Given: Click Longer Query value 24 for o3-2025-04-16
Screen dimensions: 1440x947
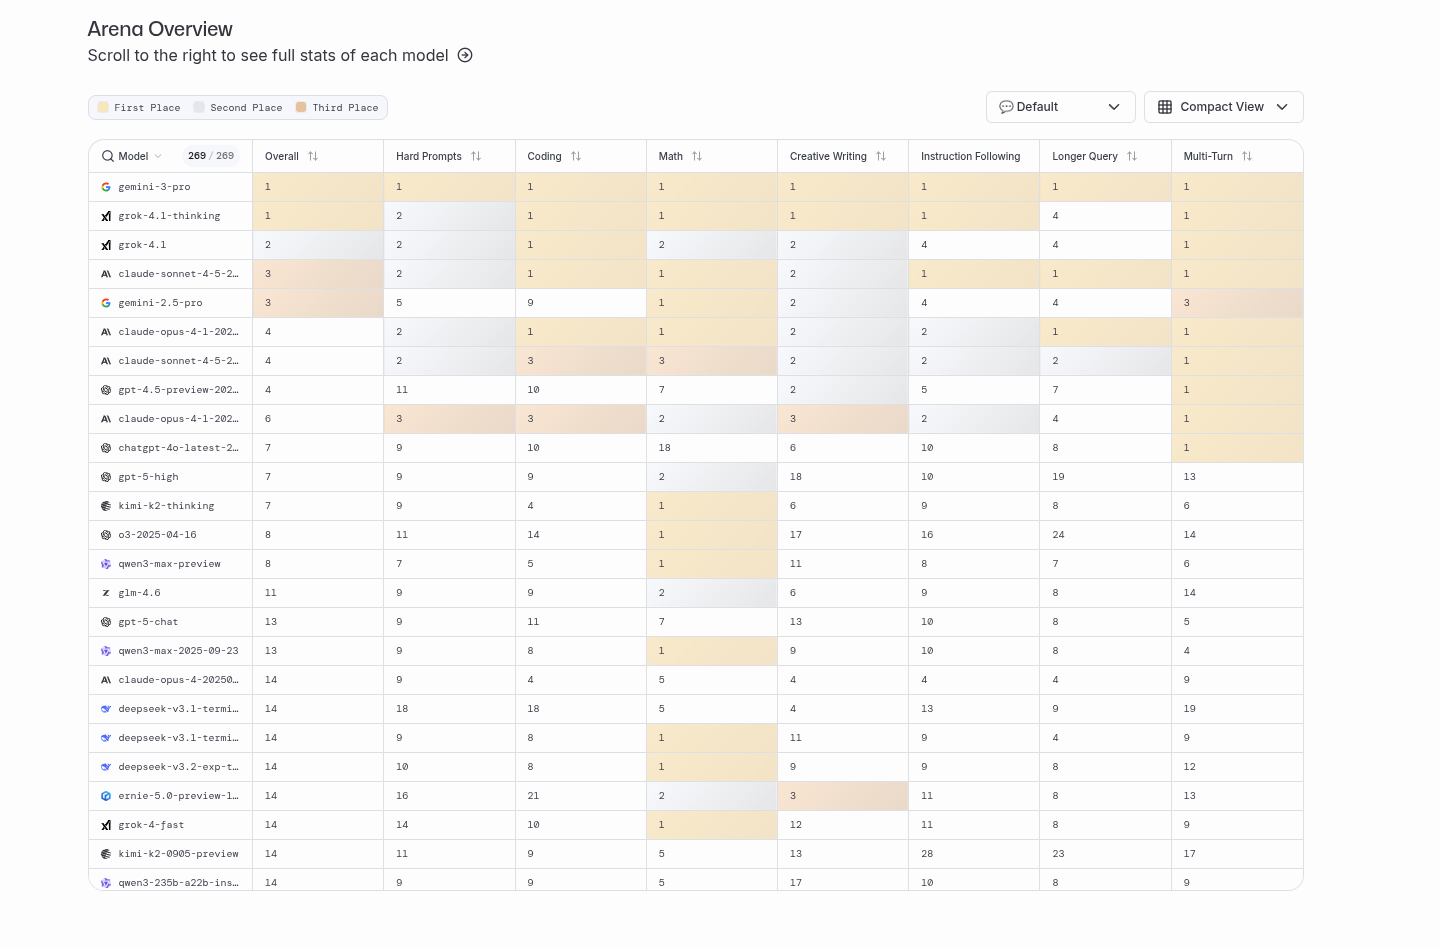Looking at the screenshot, I should click(1058, 535).
